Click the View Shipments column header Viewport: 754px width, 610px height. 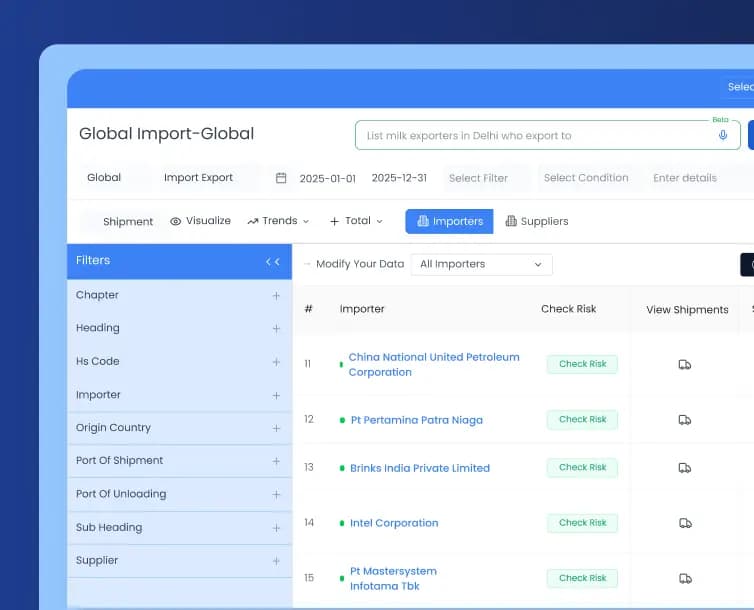click(x=687, y=310)
